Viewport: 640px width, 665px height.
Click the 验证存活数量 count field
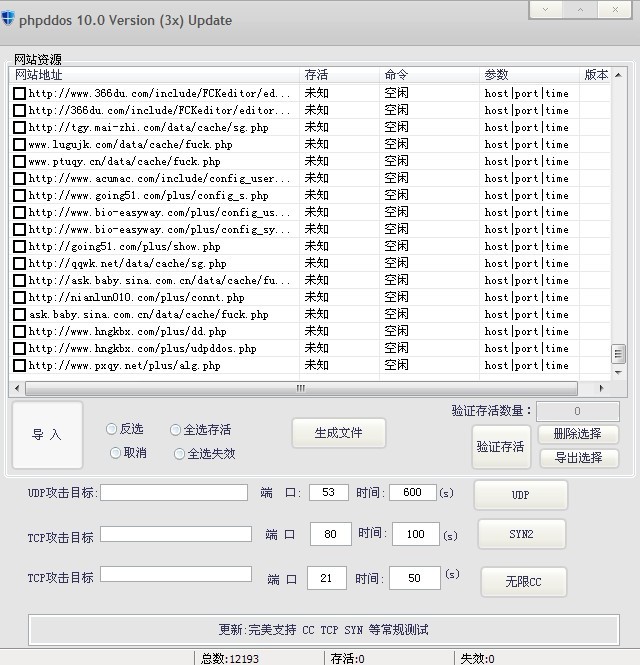pyautogui.click(x=578, y=411)
